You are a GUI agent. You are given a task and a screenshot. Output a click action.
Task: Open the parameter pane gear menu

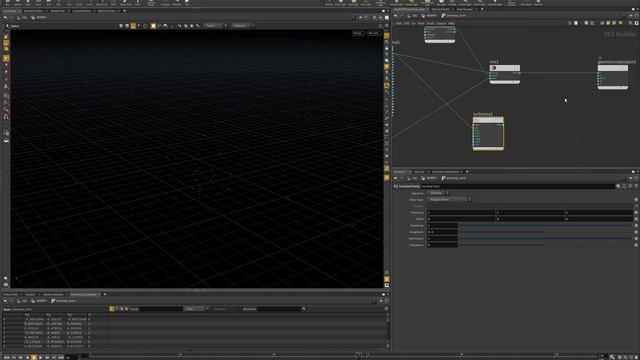coord(618,186)
